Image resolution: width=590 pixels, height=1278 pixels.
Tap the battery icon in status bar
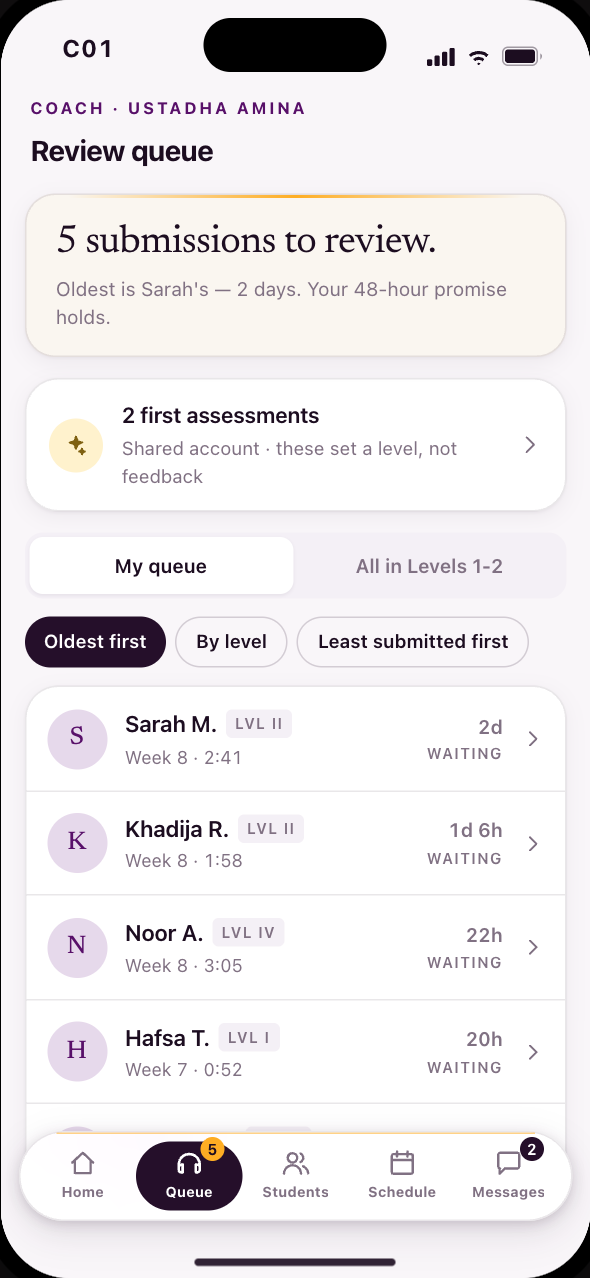[522, 57]
